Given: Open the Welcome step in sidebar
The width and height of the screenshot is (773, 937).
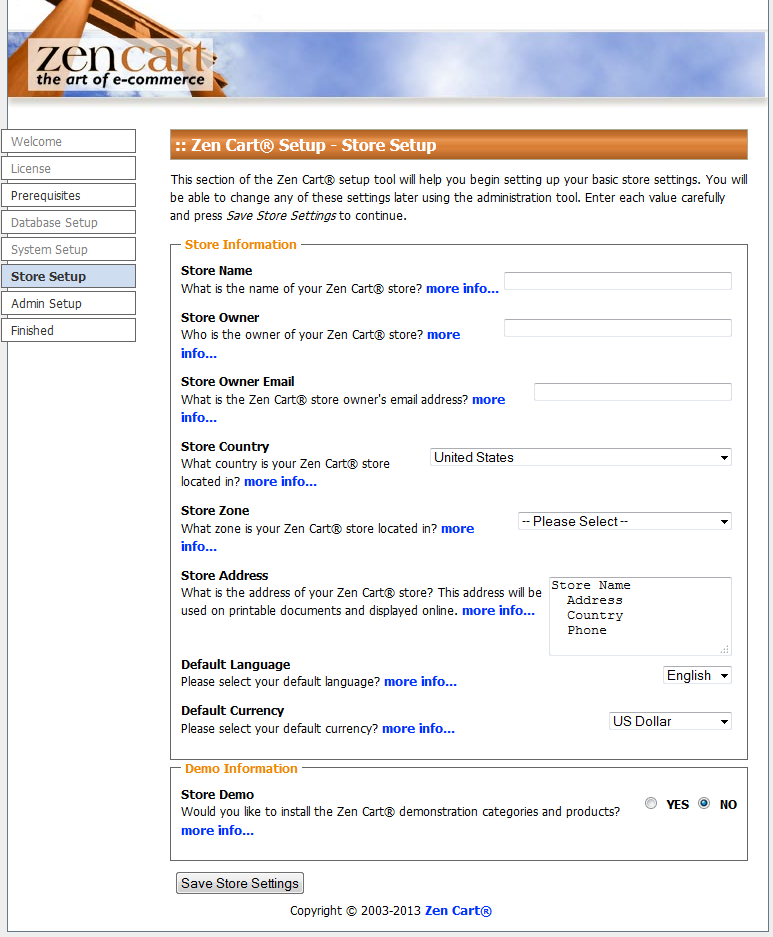Looking at the screenshot, I should 69,142.
